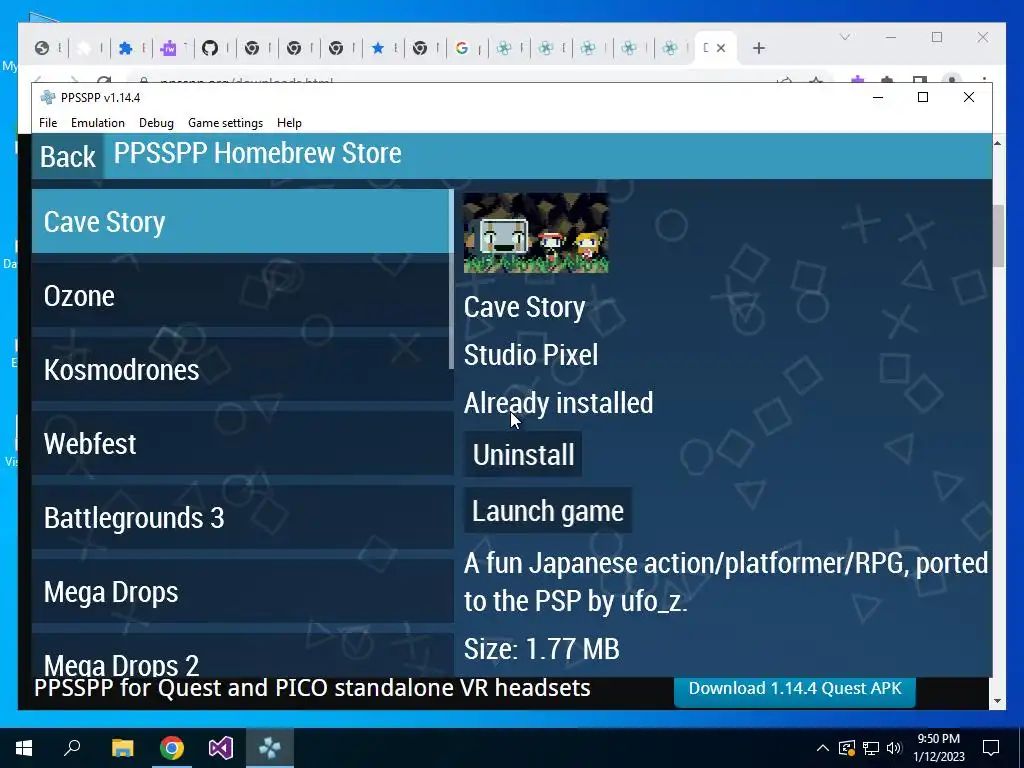Open a new Chrome tab
The height and width of the screenshot is (768, 1024).
coord(758,48)
